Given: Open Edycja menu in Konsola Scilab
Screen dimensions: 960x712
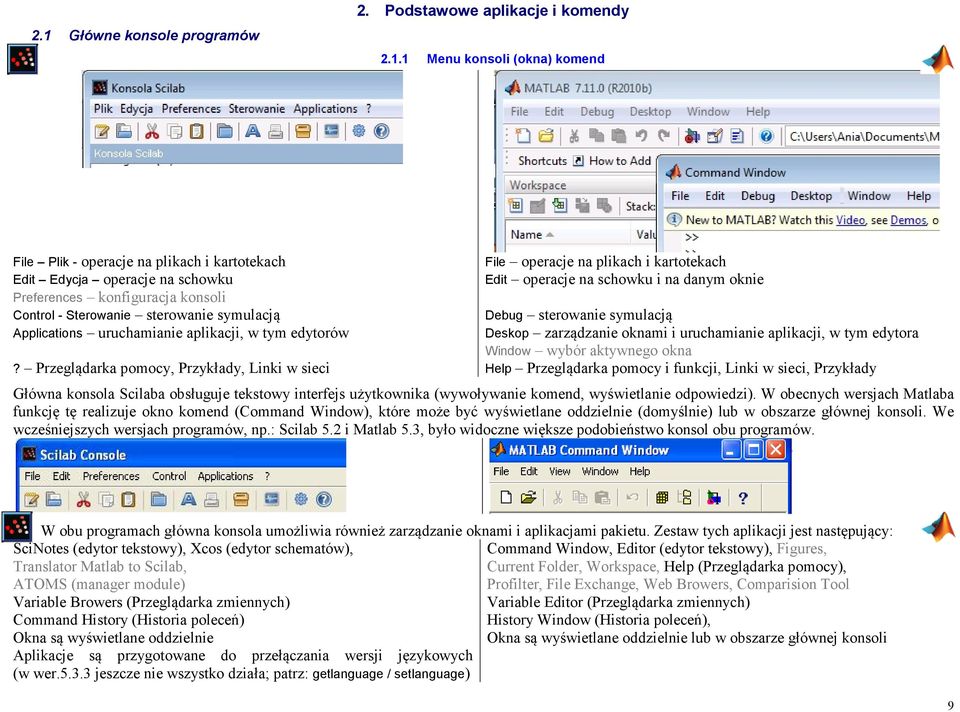Looking at the screenshot, I should (x=136, y=108).
